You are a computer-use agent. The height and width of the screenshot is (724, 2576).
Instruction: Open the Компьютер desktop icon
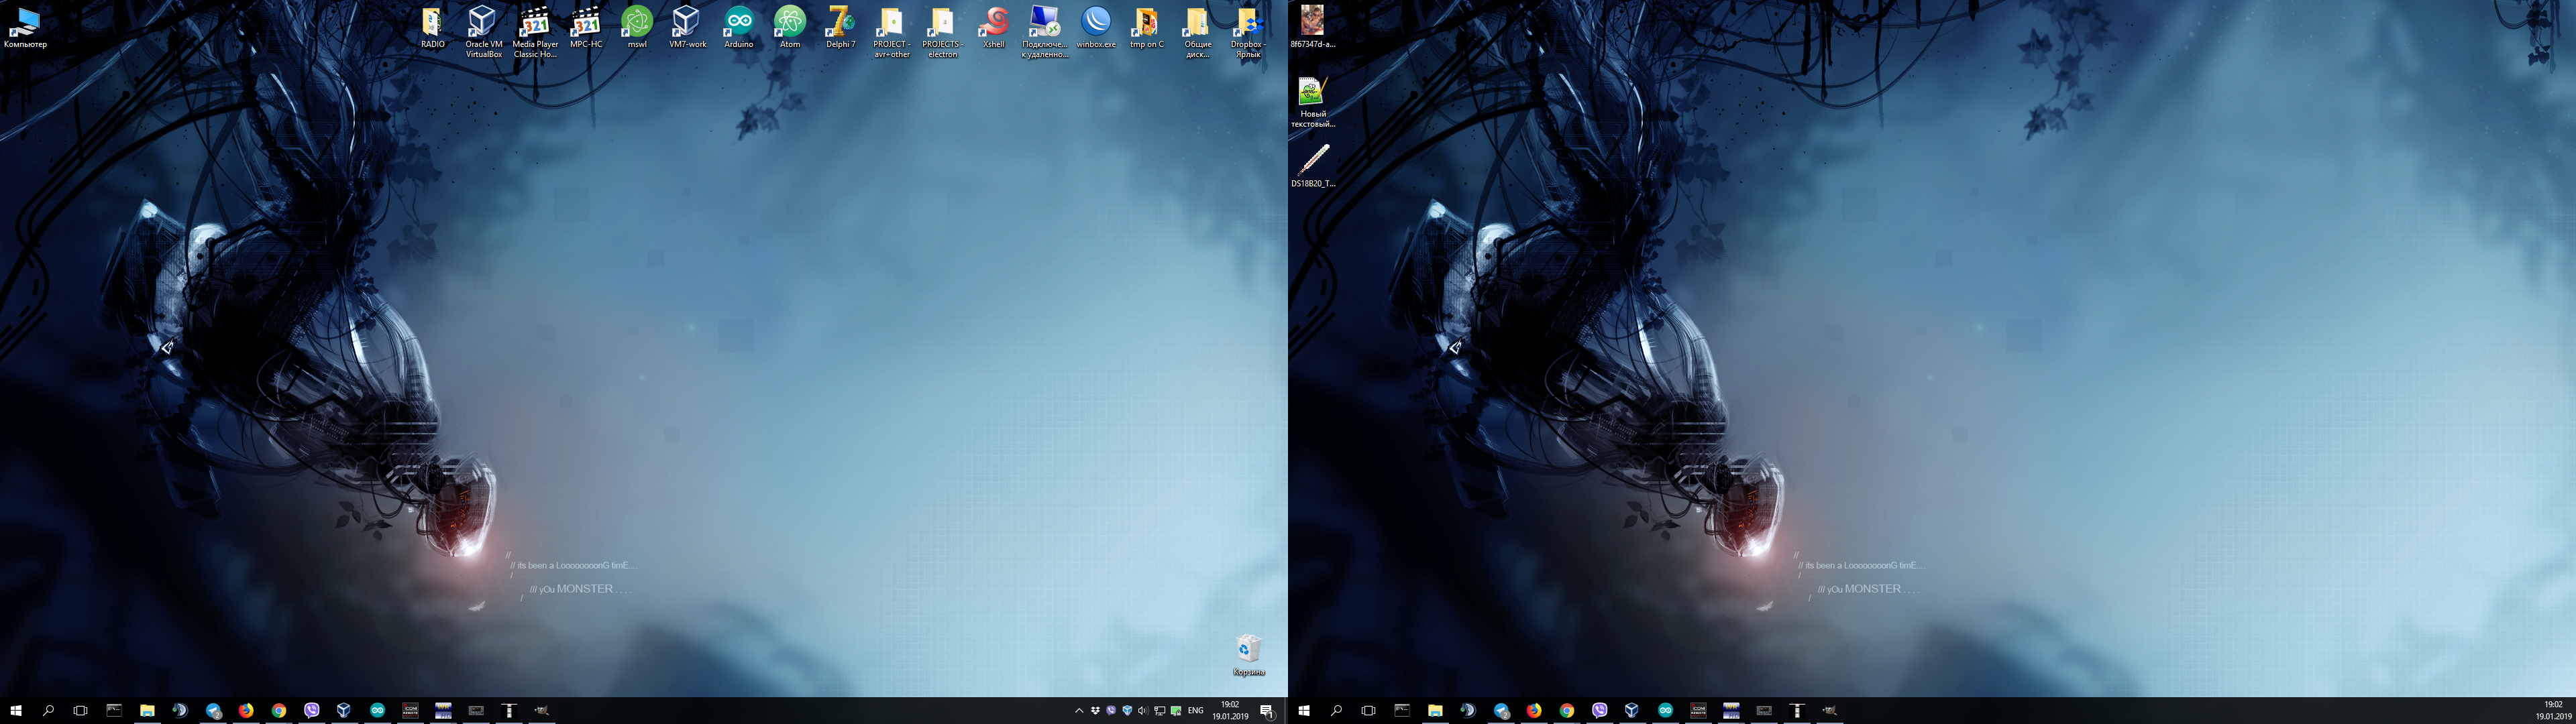tap(25, 27)
